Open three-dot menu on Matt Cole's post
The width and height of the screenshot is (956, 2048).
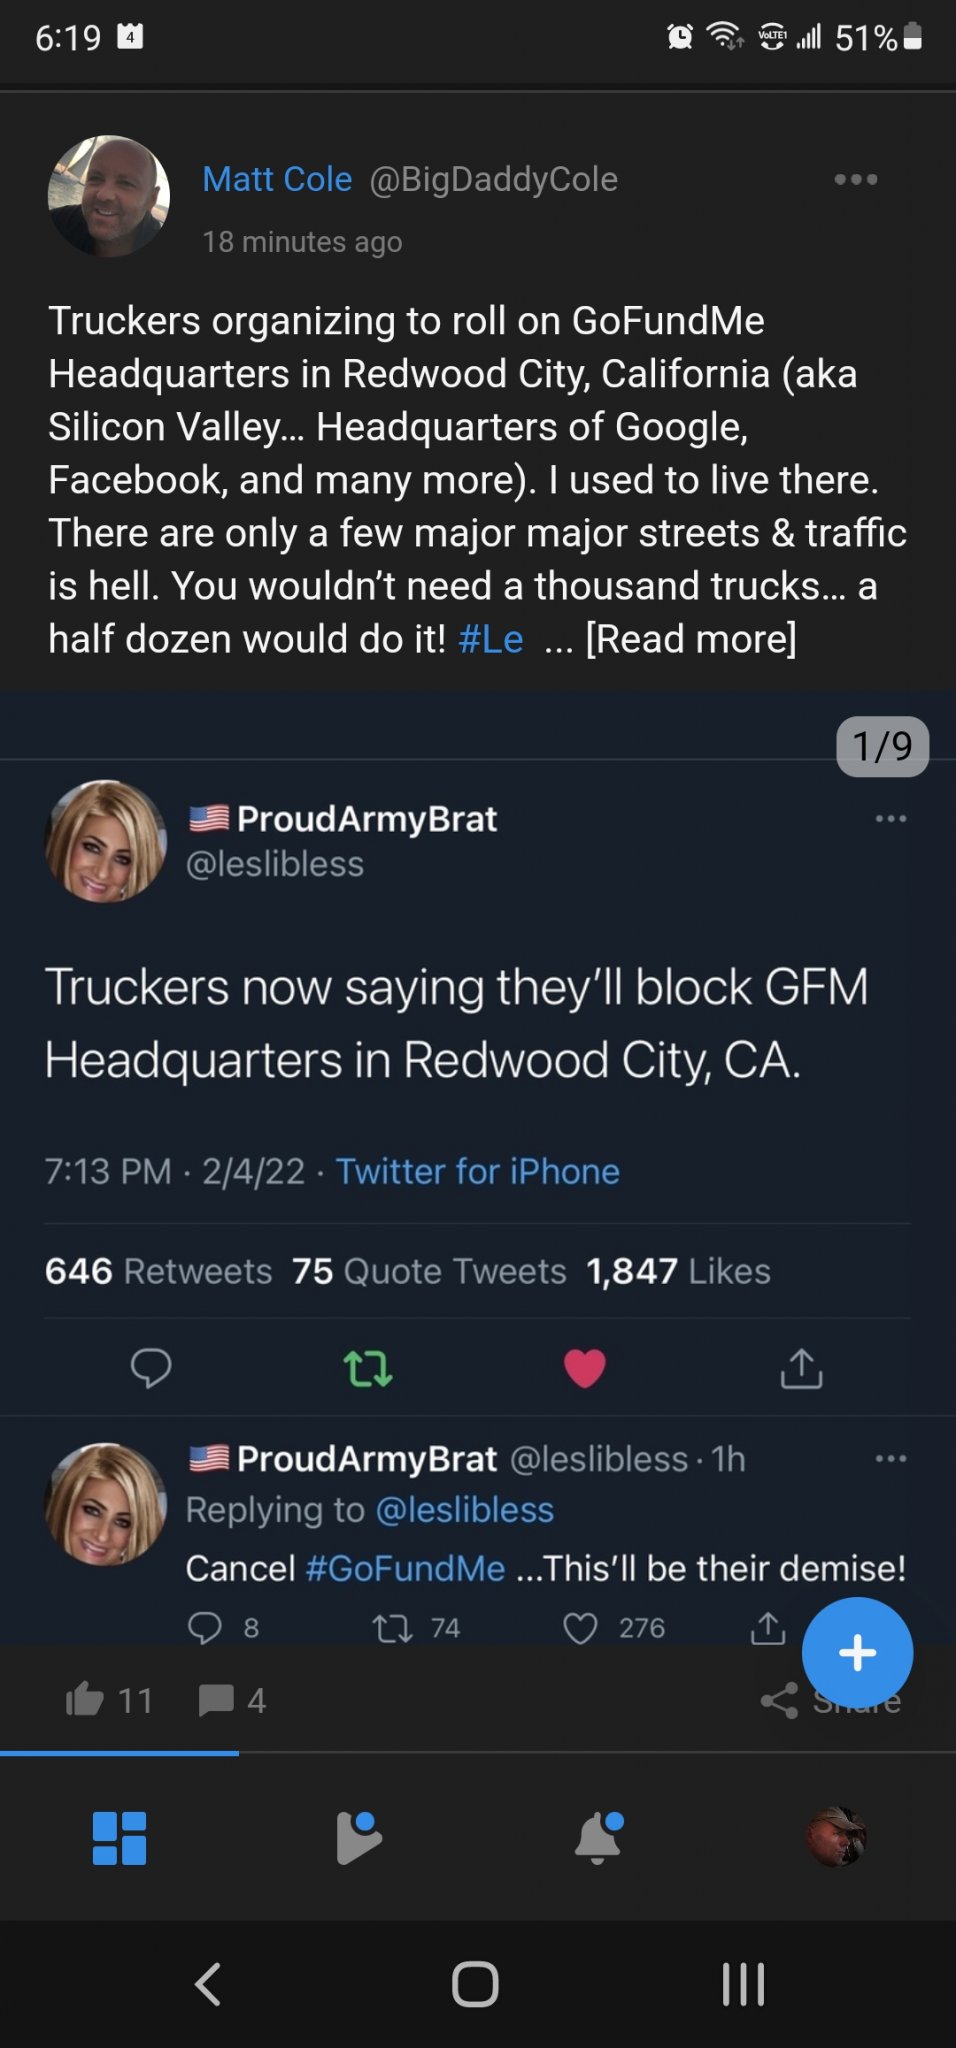click(x=856, y=180)
